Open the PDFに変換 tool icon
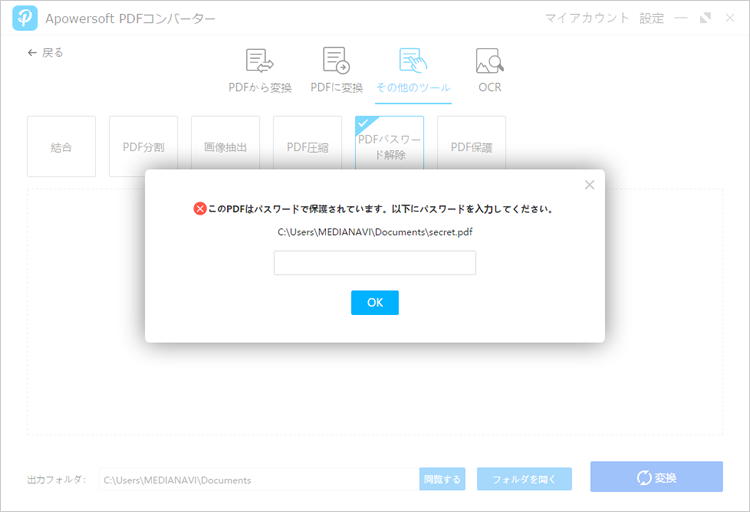The image size is (750, 512). pos(336,60)
